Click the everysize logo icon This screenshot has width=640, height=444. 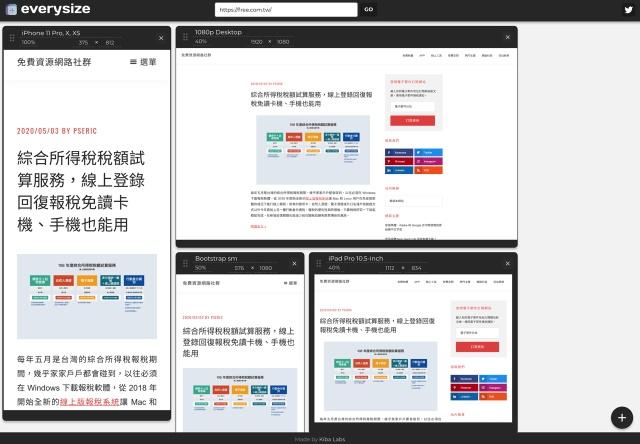tap(12, 9)
